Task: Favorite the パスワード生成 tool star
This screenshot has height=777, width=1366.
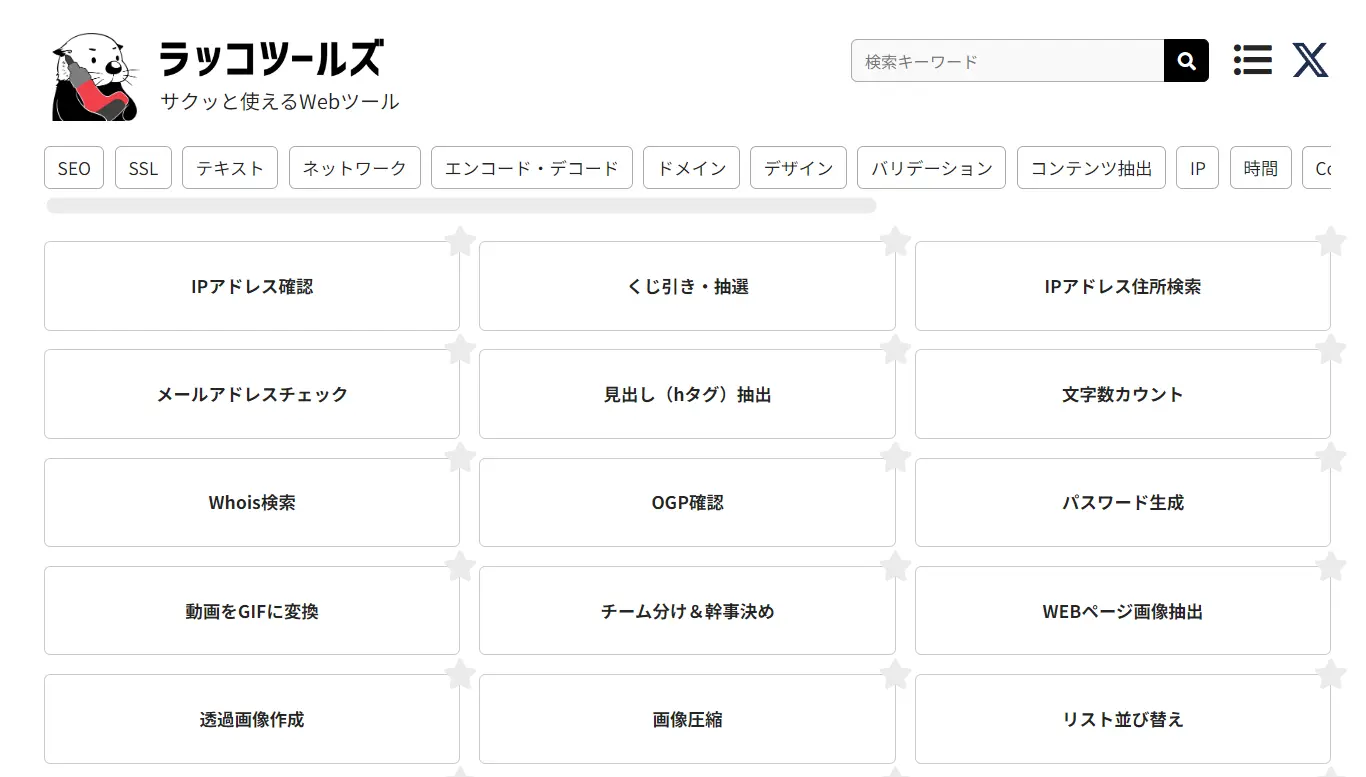Action: pyautogui.click(x=1331, y=457)
